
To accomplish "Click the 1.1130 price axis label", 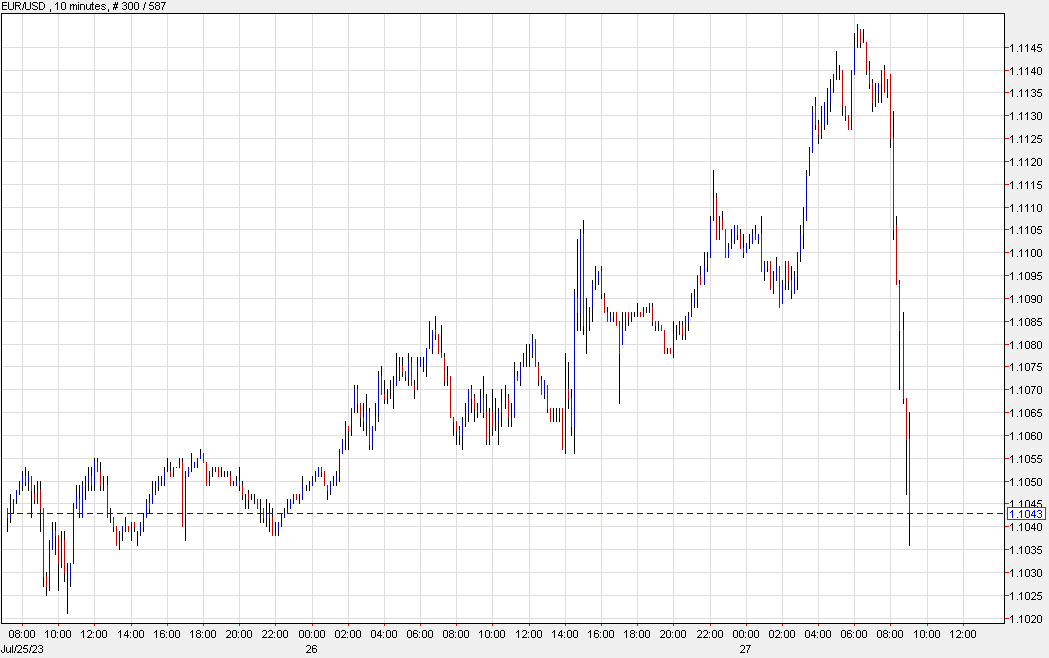I will click(1026, 116).
